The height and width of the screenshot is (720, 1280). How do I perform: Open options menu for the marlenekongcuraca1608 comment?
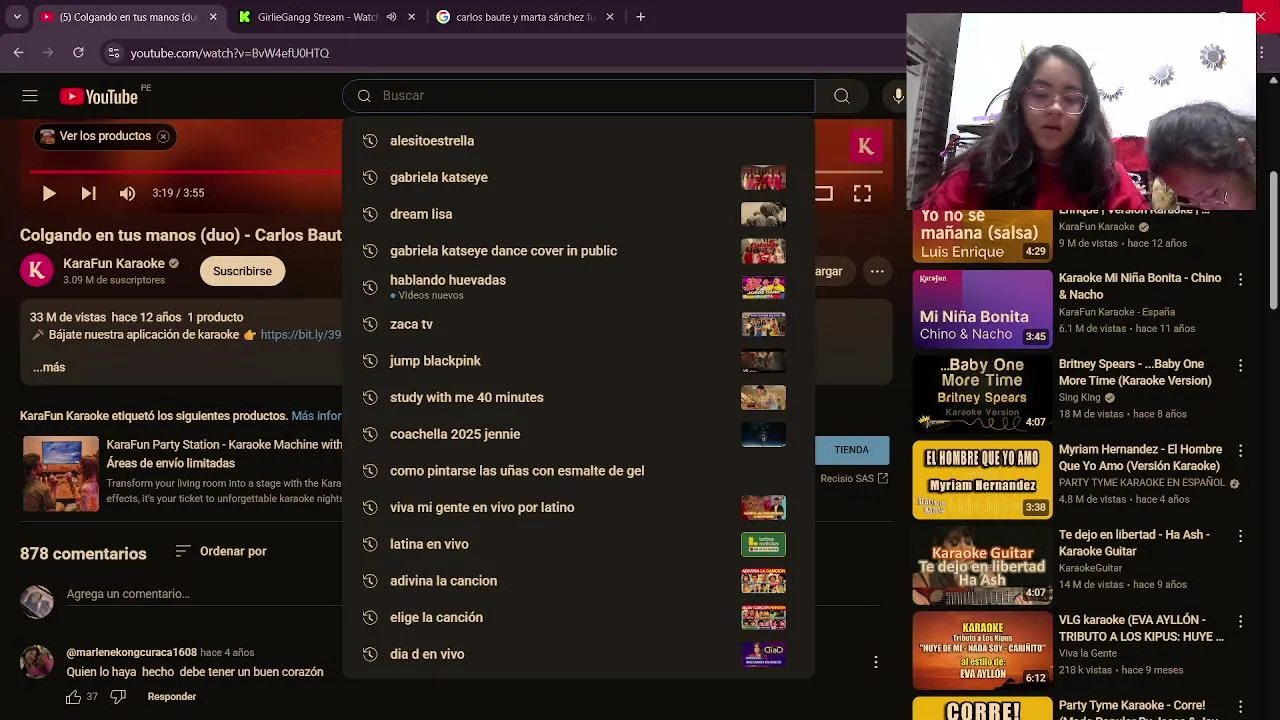tap(876, 662)
